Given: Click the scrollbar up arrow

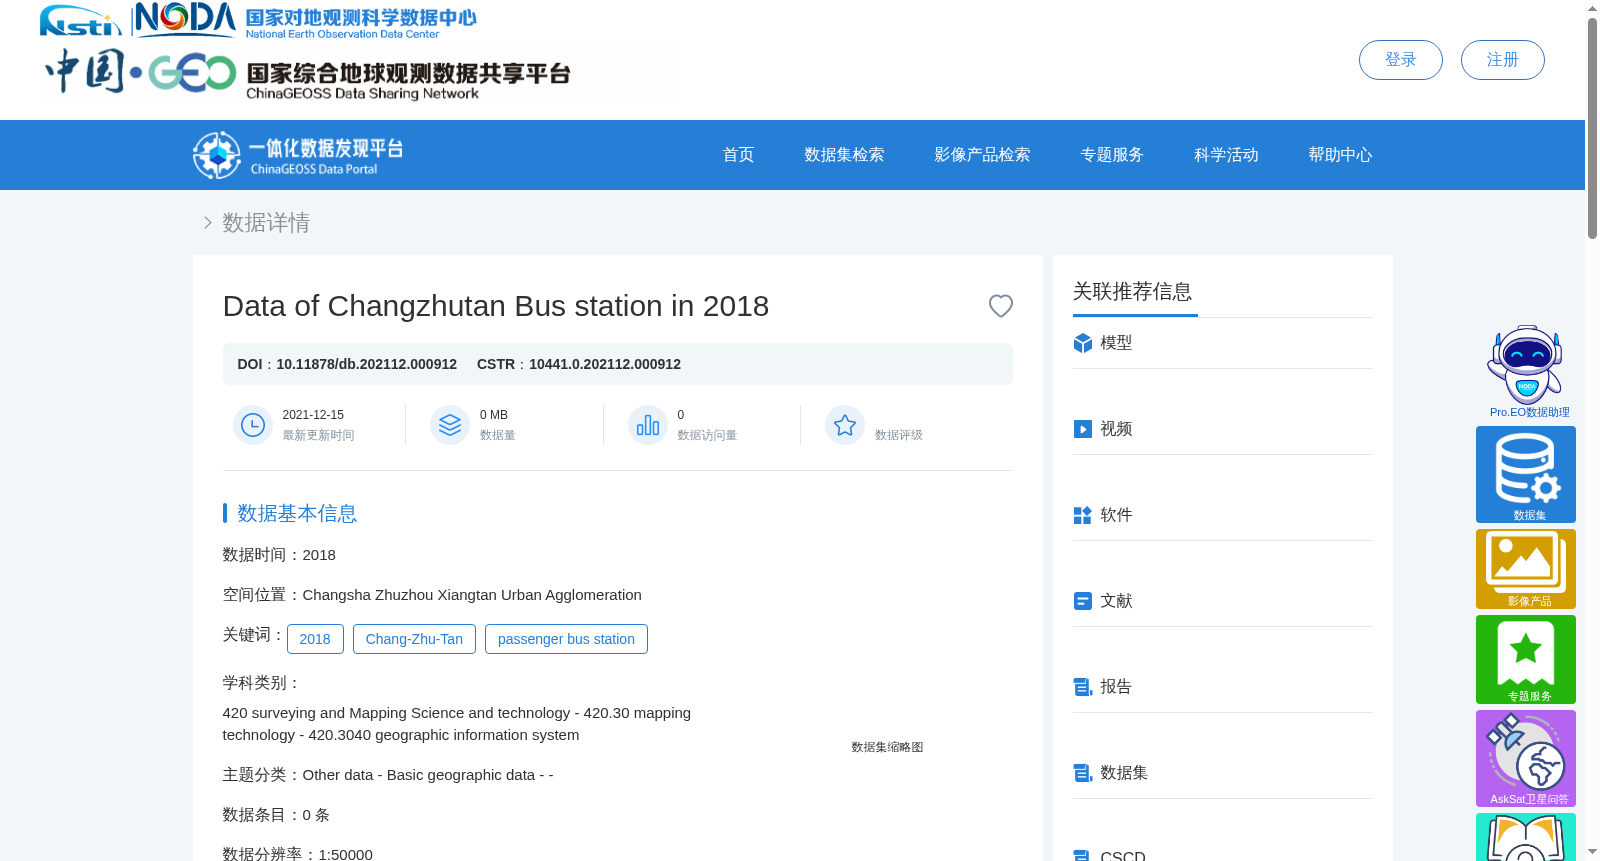Looking at the screenshot, I should (1592, 8).
